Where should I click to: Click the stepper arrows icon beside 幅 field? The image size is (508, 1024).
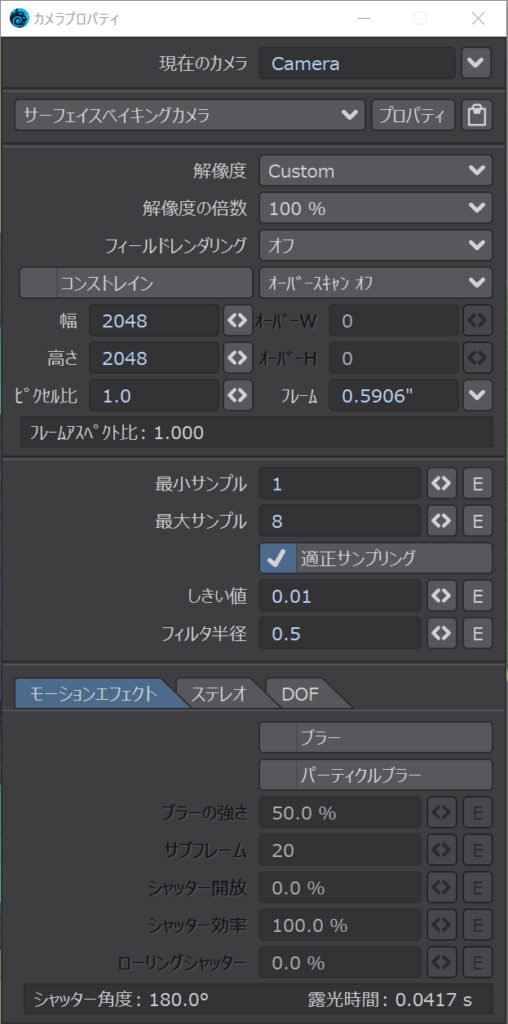238,320
